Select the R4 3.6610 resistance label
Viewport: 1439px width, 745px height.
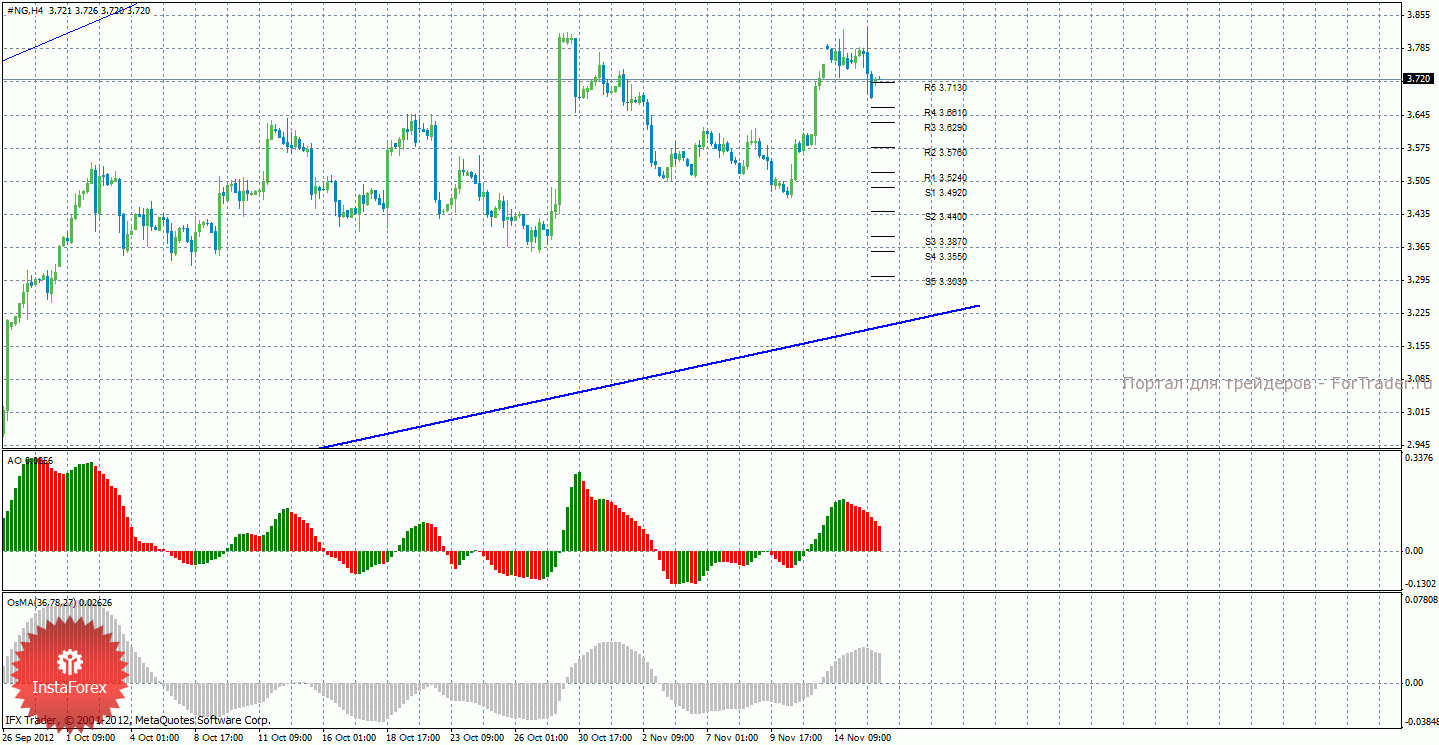pyautogui.click(x=945, y=113)
